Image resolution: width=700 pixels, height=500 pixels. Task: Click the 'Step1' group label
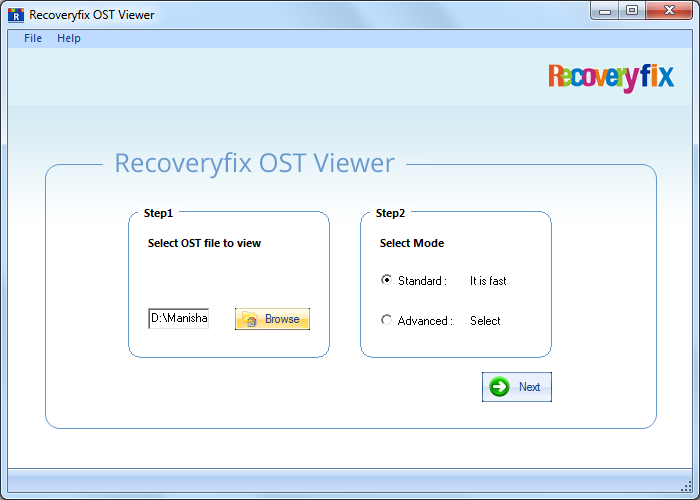tap(158, 213)
